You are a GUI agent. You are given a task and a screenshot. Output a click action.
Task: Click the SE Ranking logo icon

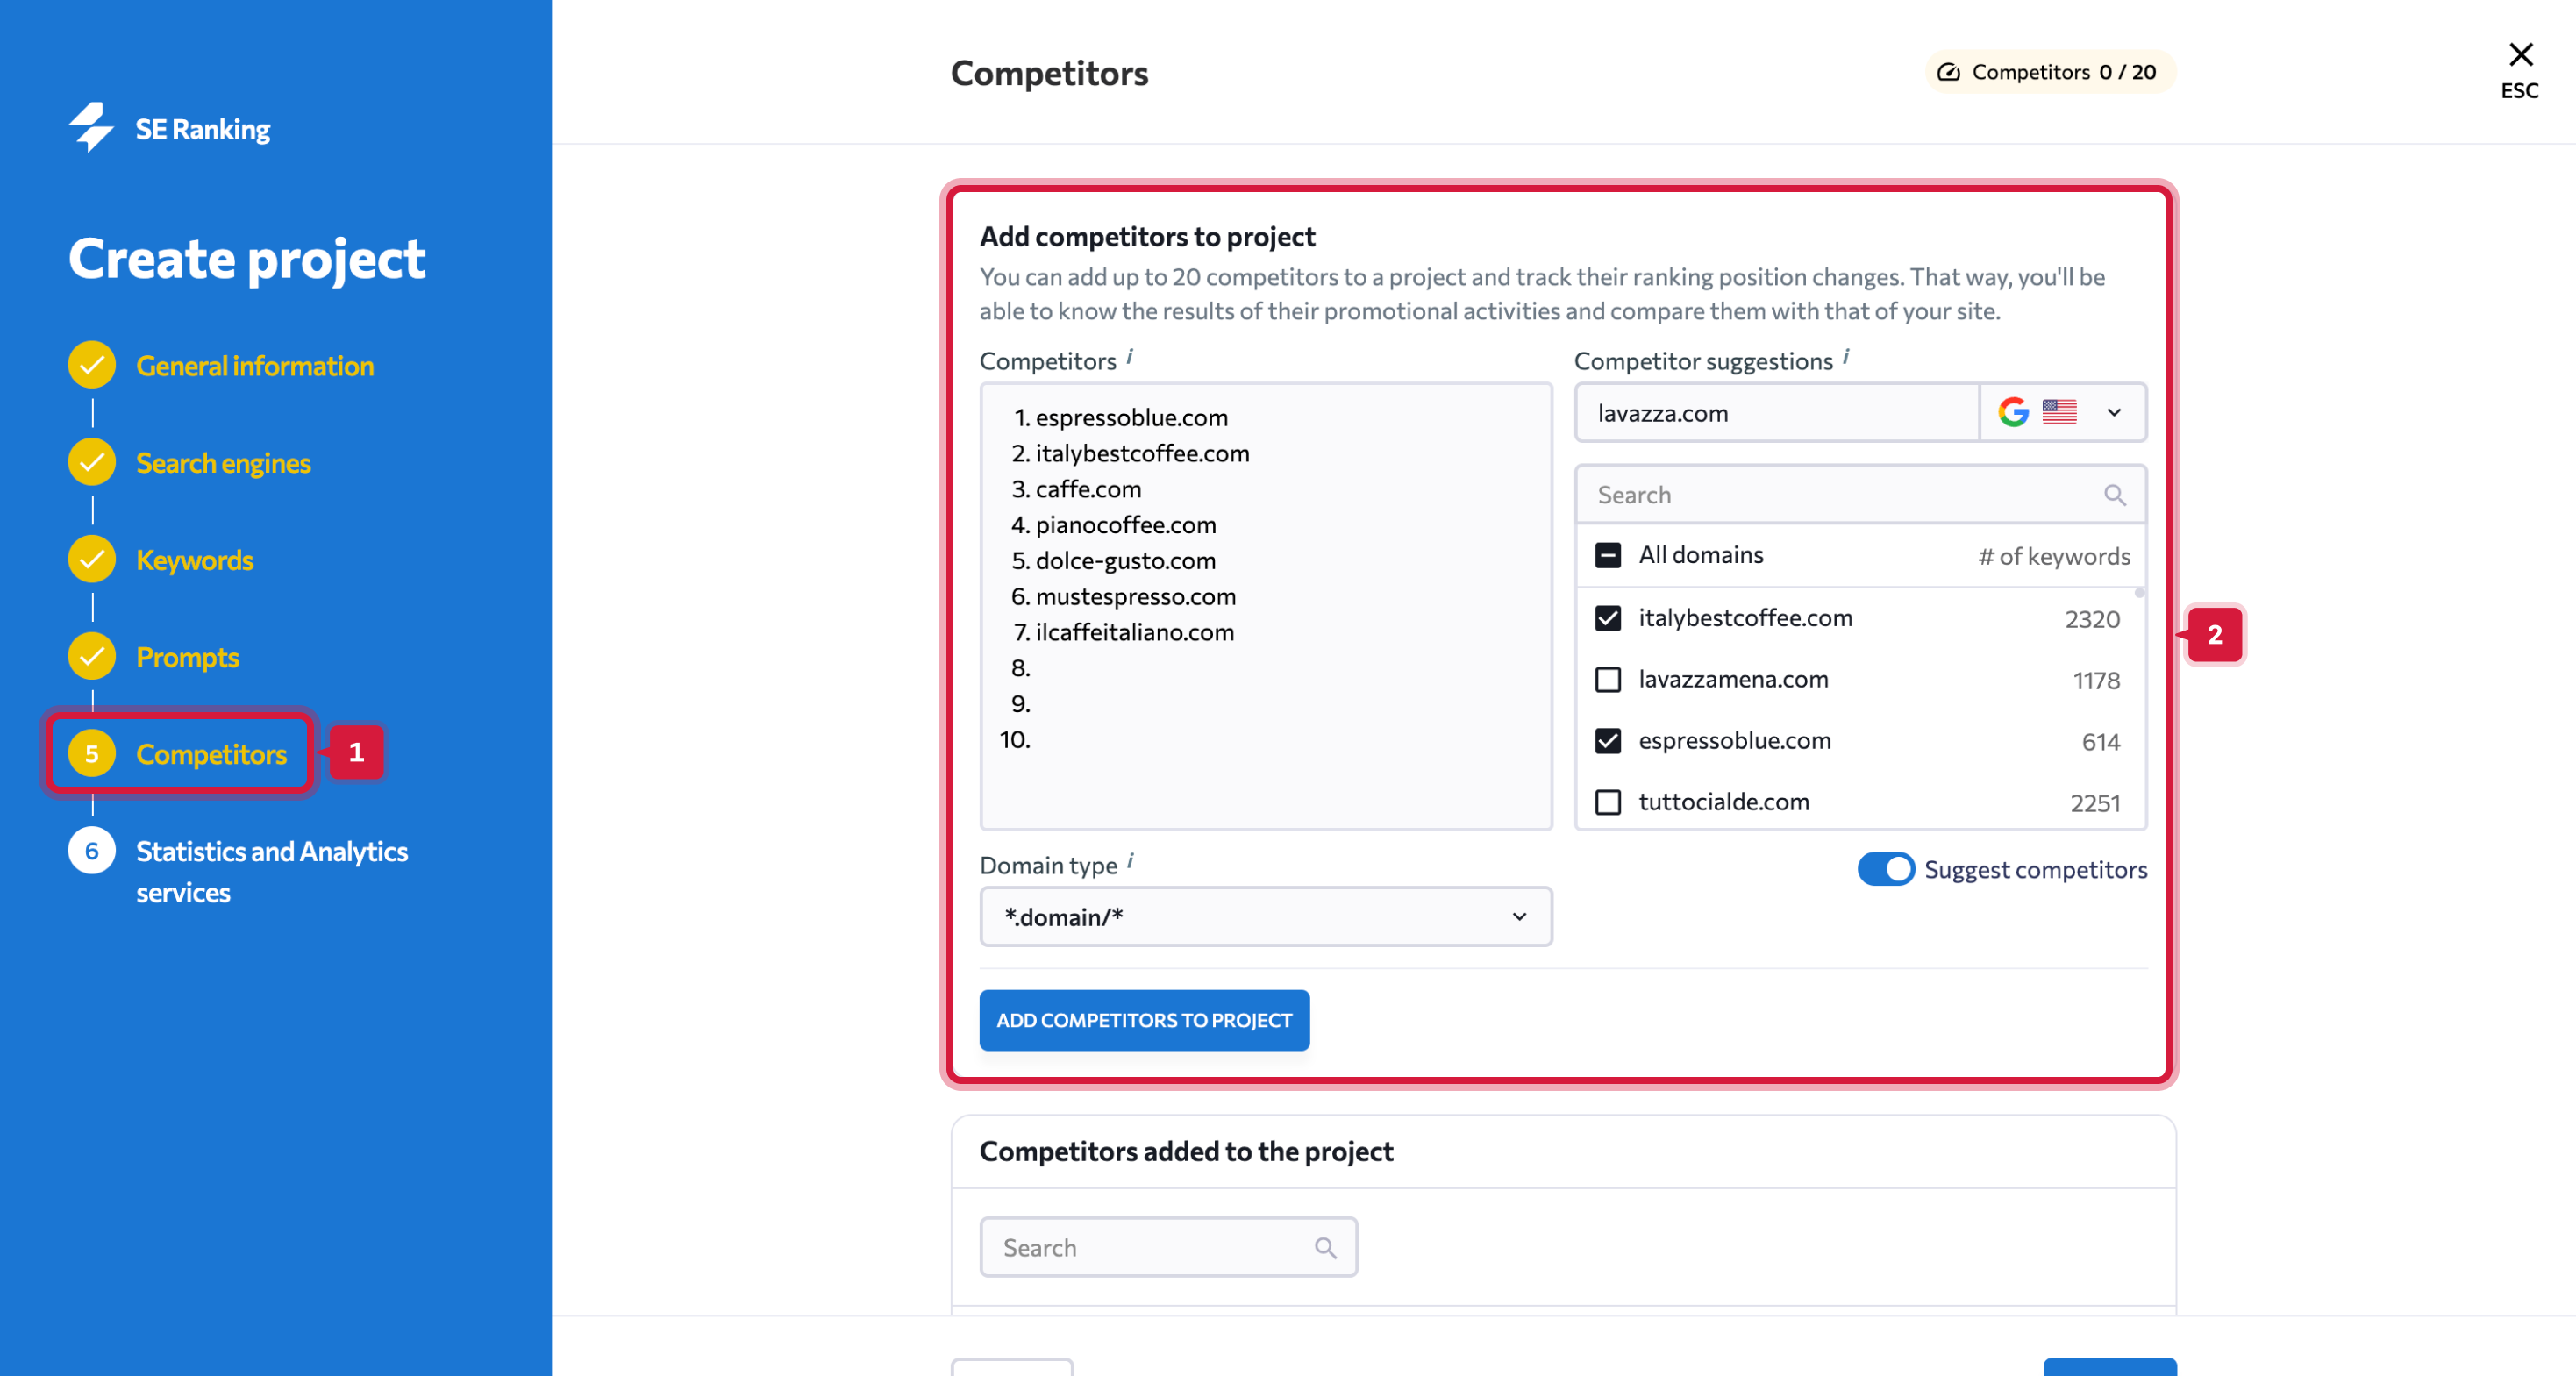click(x=91, y=127)
